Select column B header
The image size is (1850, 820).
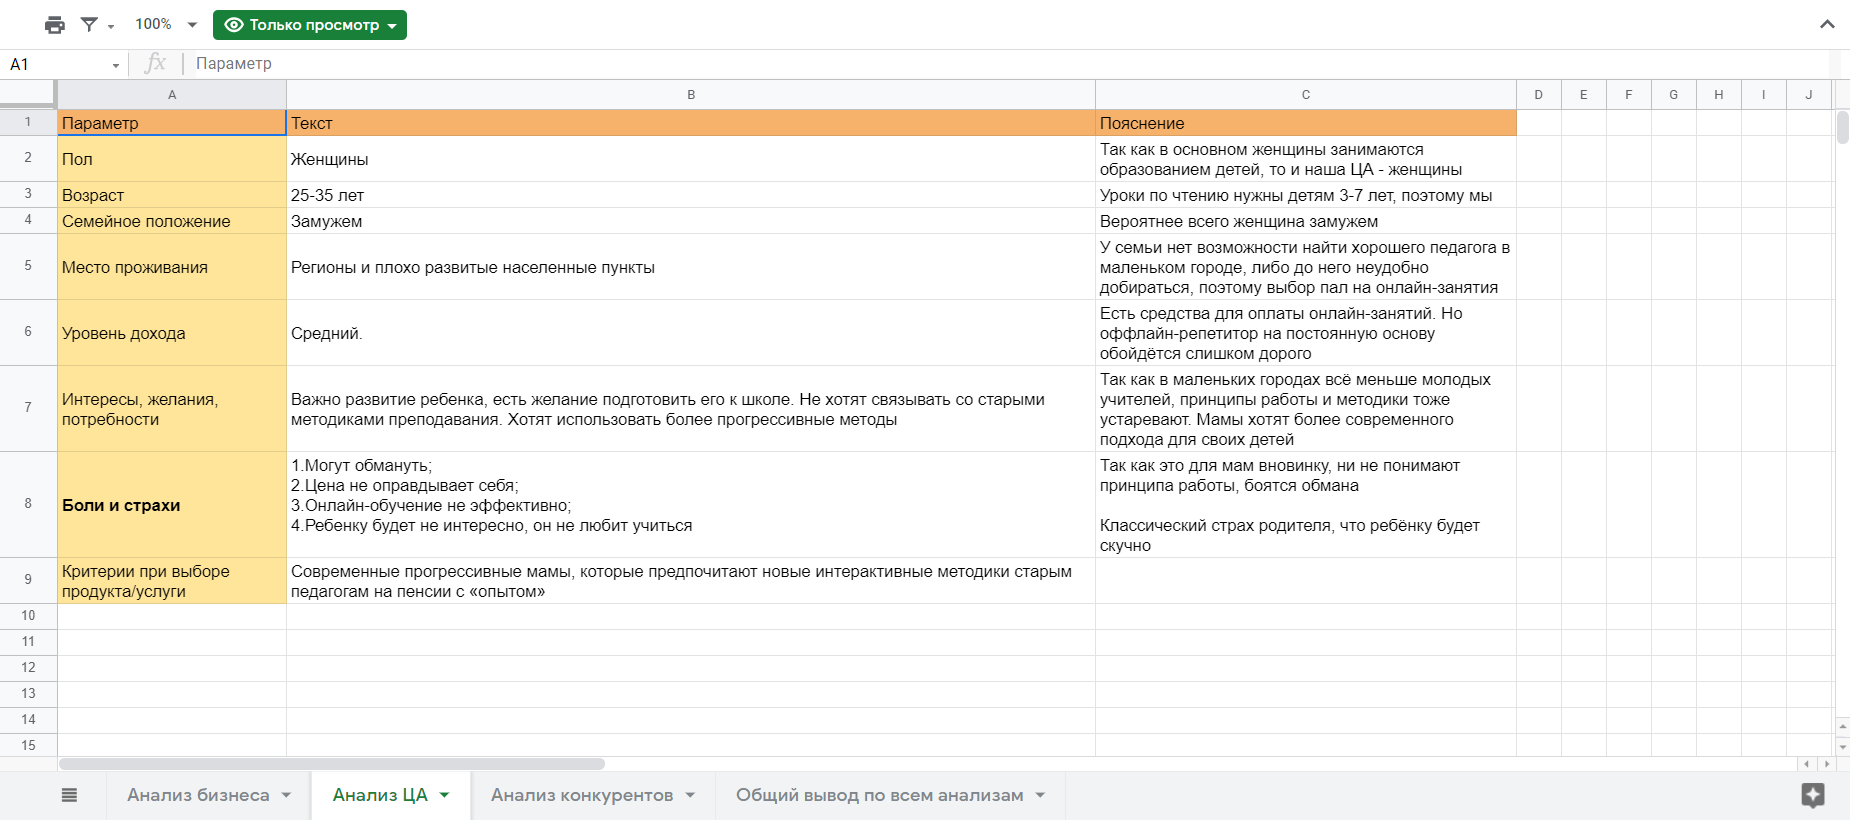(690, 95)
